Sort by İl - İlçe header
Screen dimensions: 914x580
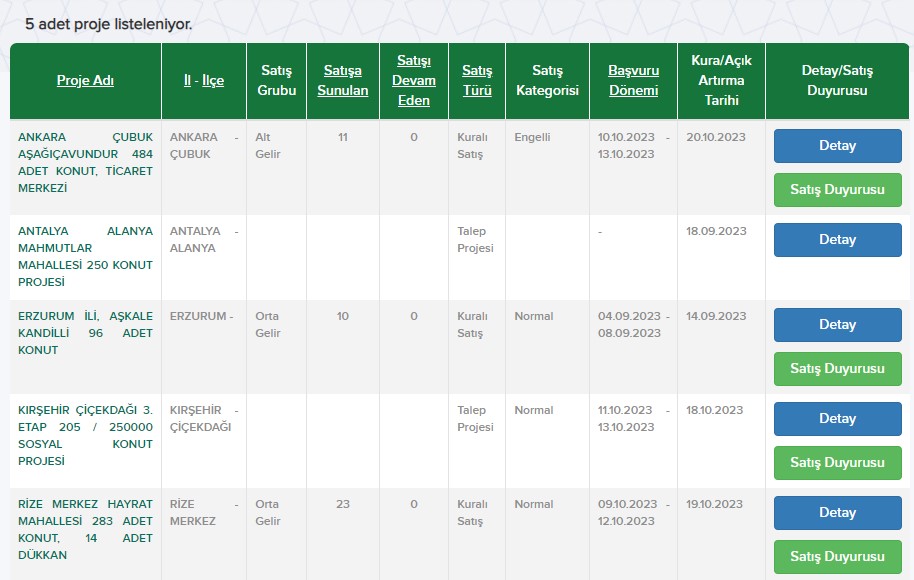(204, 80)
